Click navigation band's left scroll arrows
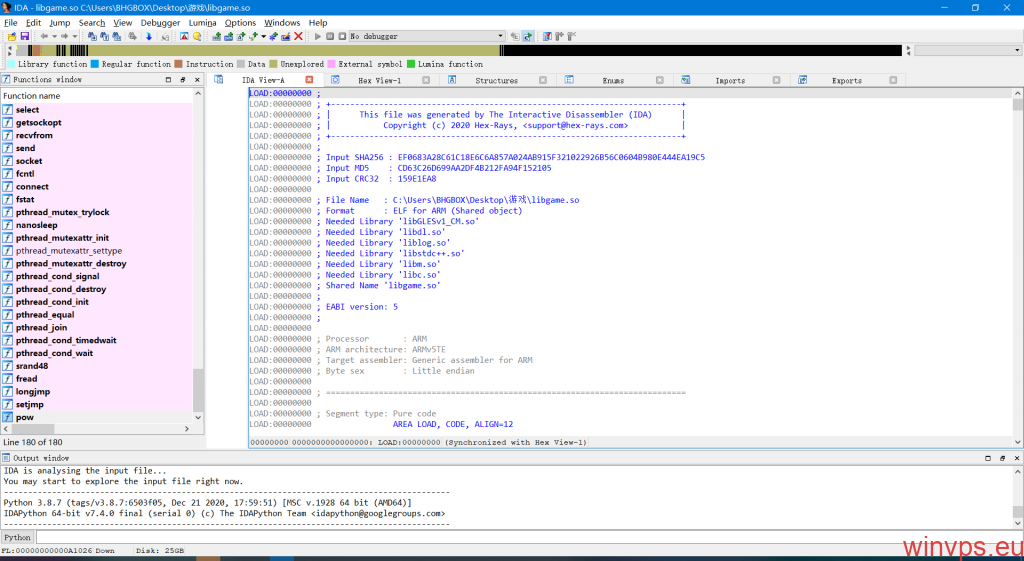1024x561 pixels. (10, 50)
